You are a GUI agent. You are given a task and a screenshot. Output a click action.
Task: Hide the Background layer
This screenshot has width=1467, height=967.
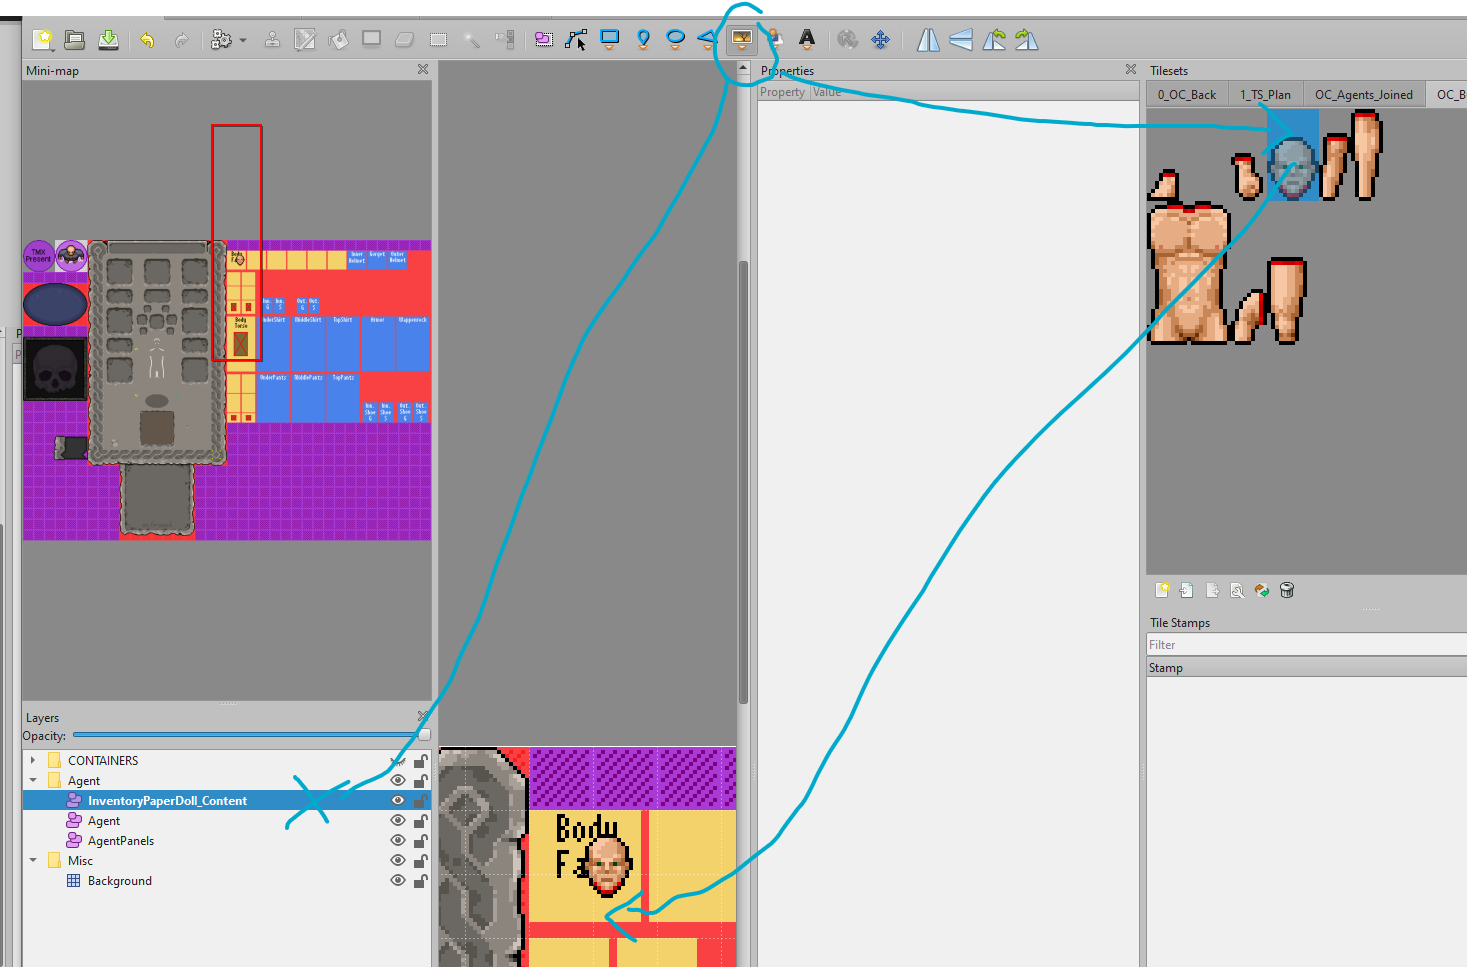tap(398, 881)
